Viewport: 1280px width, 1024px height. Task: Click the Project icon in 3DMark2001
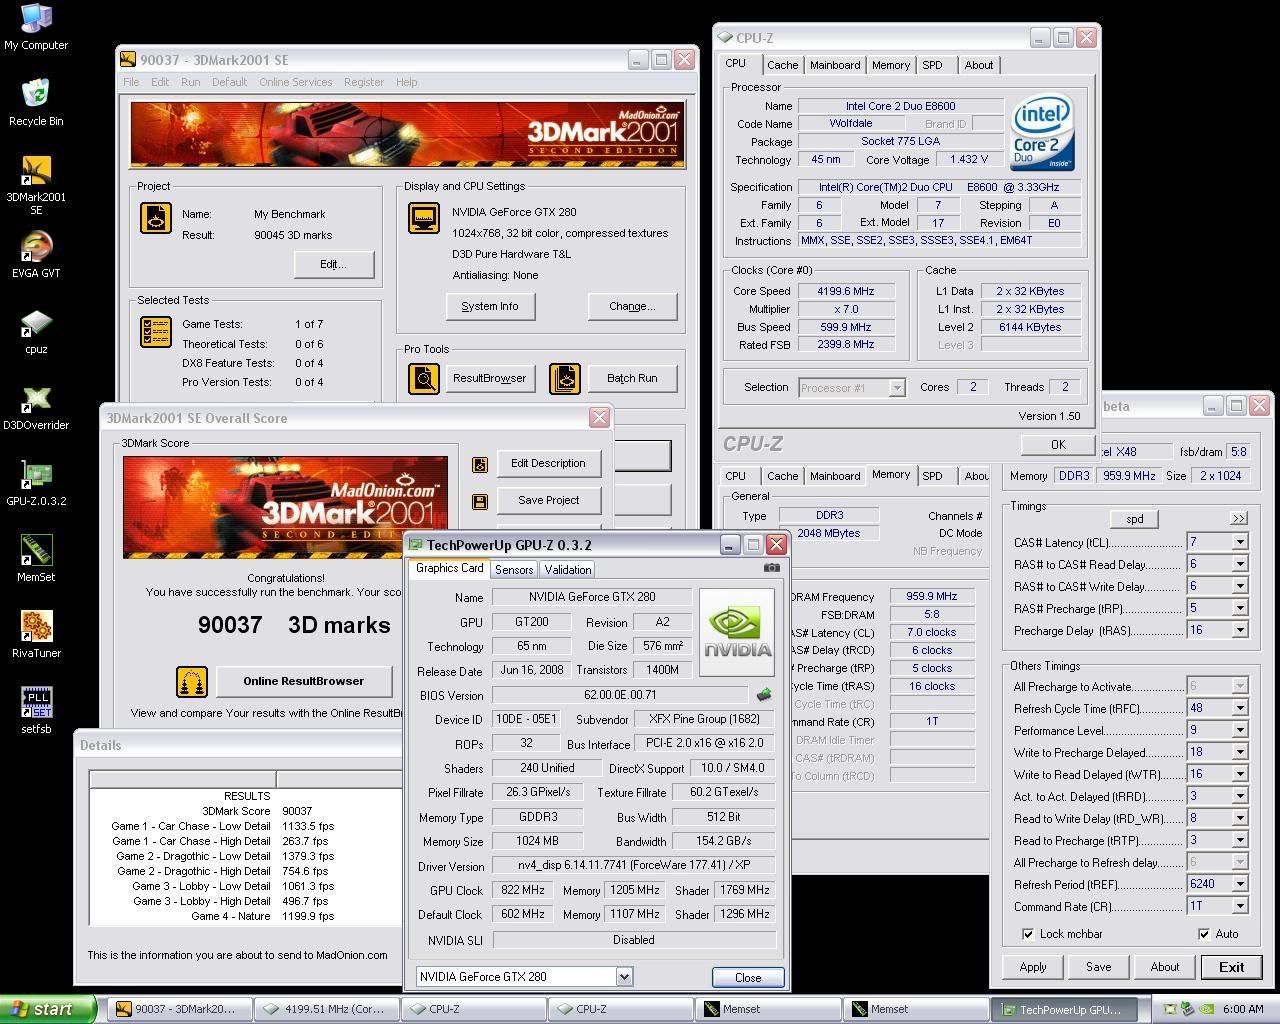tap(156, 218)
